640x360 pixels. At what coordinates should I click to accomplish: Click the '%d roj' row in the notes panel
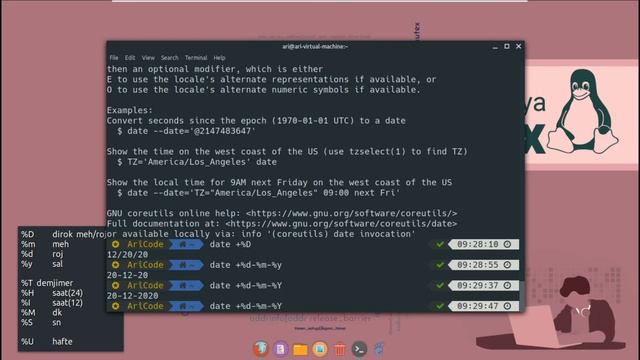[x=42, y=254]
